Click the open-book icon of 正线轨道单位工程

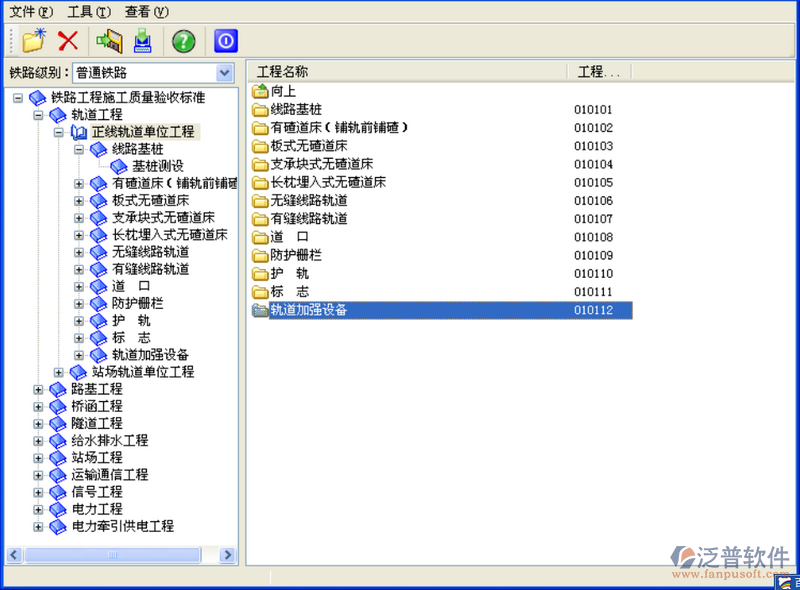click(x=79, y=132)
